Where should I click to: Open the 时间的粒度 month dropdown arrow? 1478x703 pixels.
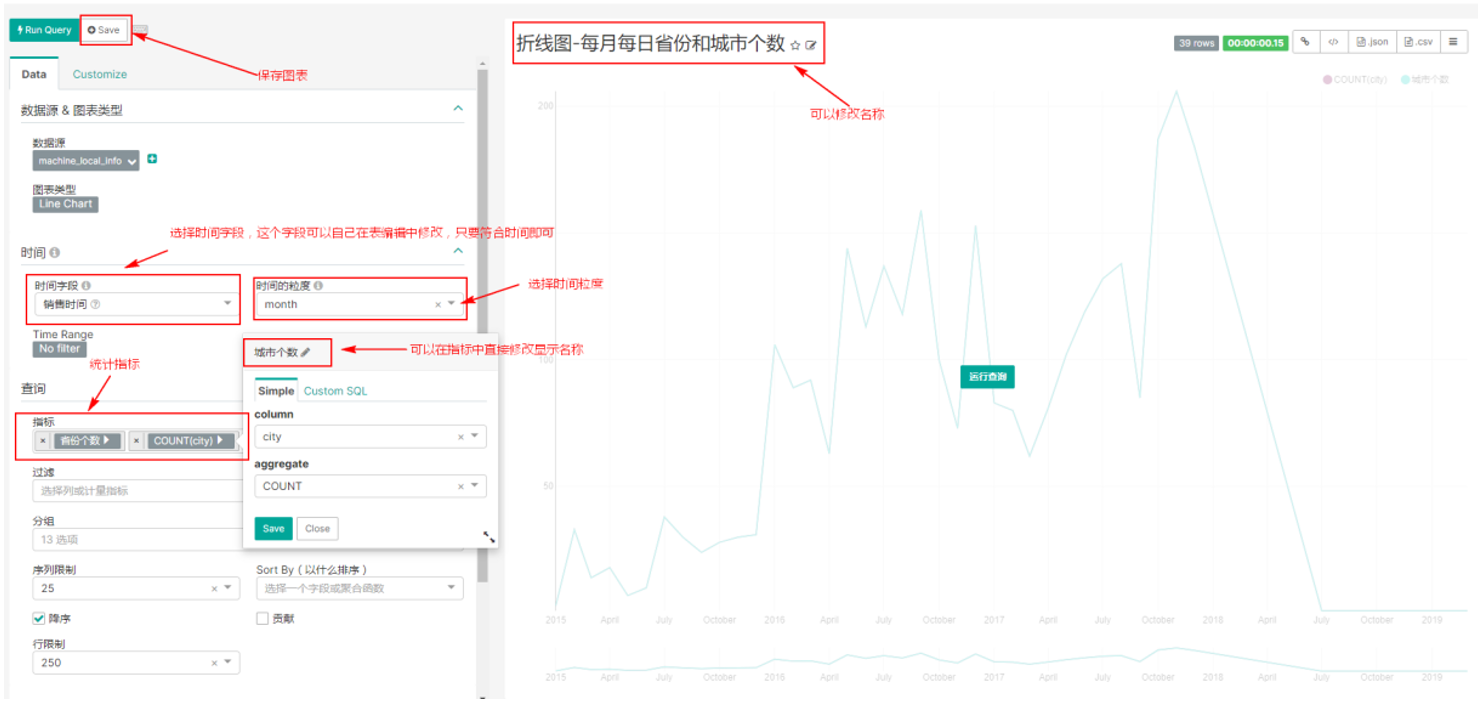pyautogui.click(x=452, y=304)
